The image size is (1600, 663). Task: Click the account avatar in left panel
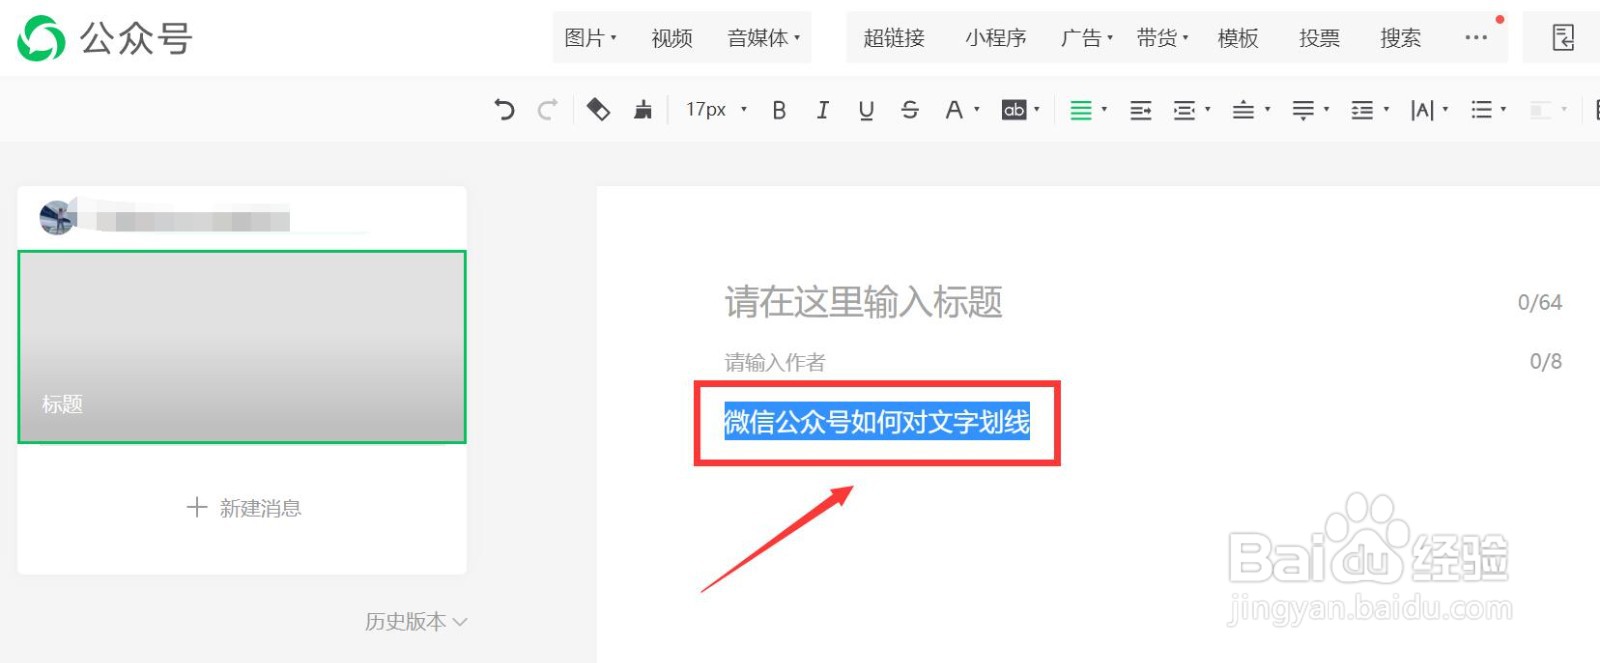pos(57,217)
